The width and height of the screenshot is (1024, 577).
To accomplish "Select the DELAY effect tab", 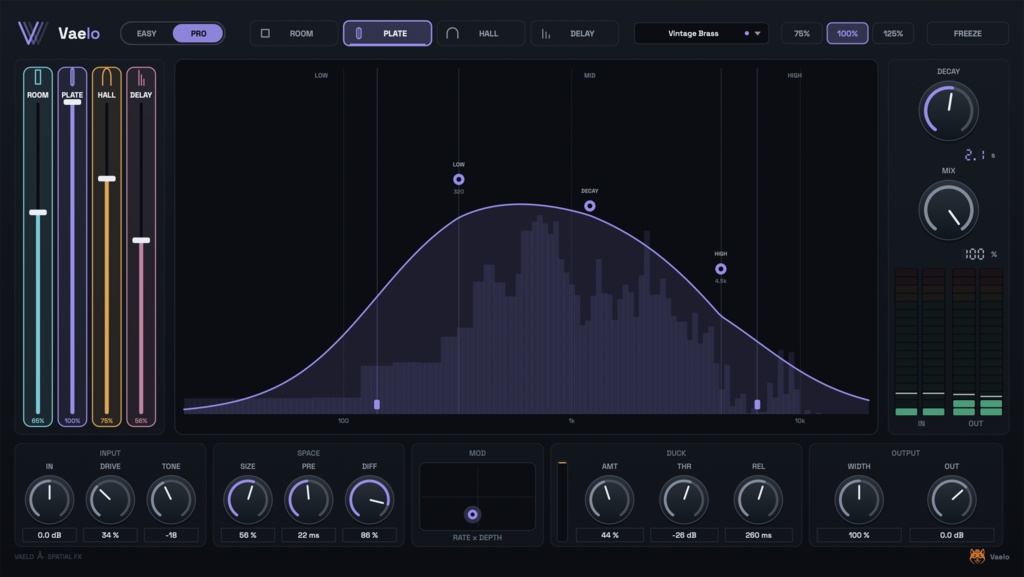I will pos(575,33).
